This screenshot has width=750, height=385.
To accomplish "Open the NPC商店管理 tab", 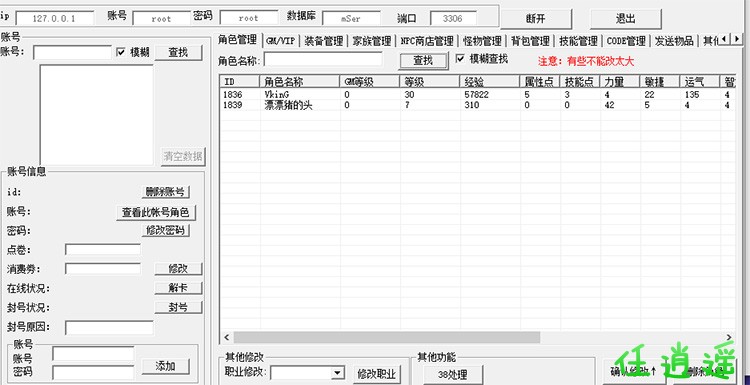I will [x=427, y=41].
